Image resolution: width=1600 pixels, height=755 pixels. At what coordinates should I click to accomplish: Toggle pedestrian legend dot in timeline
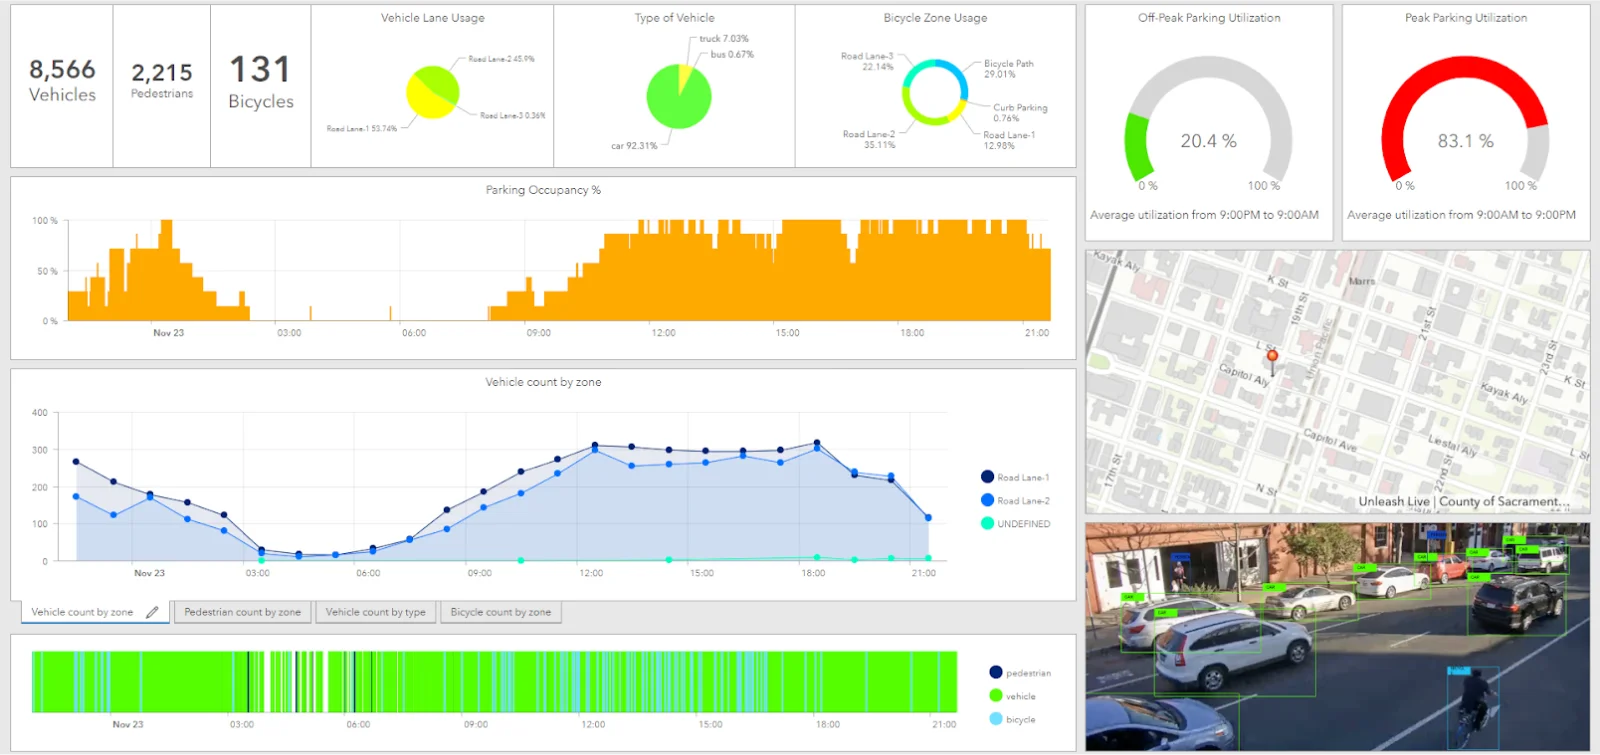click(995, 672)
